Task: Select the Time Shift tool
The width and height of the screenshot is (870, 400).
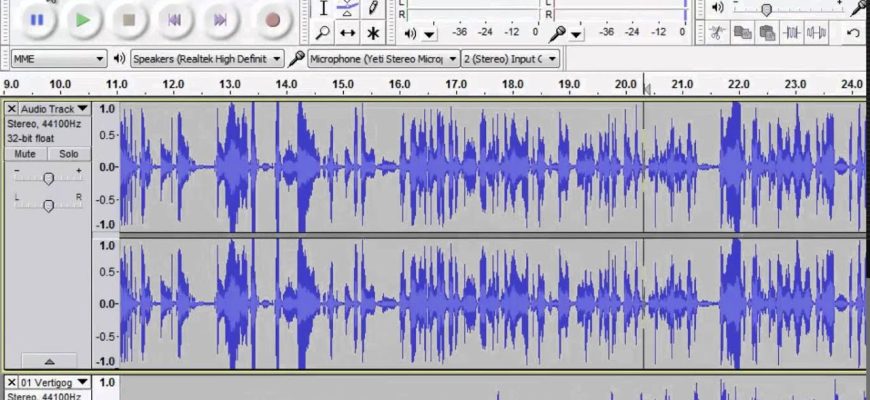Action: click(348, 33)
